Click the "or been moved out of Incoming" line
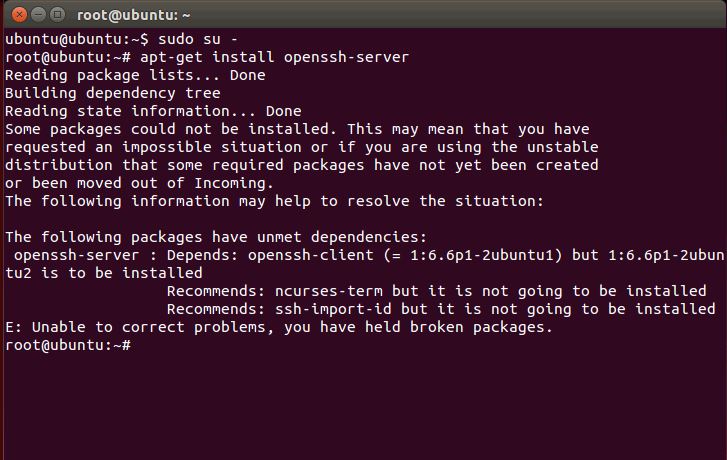This screenshot has width=727, height=460. click(139, 183)
